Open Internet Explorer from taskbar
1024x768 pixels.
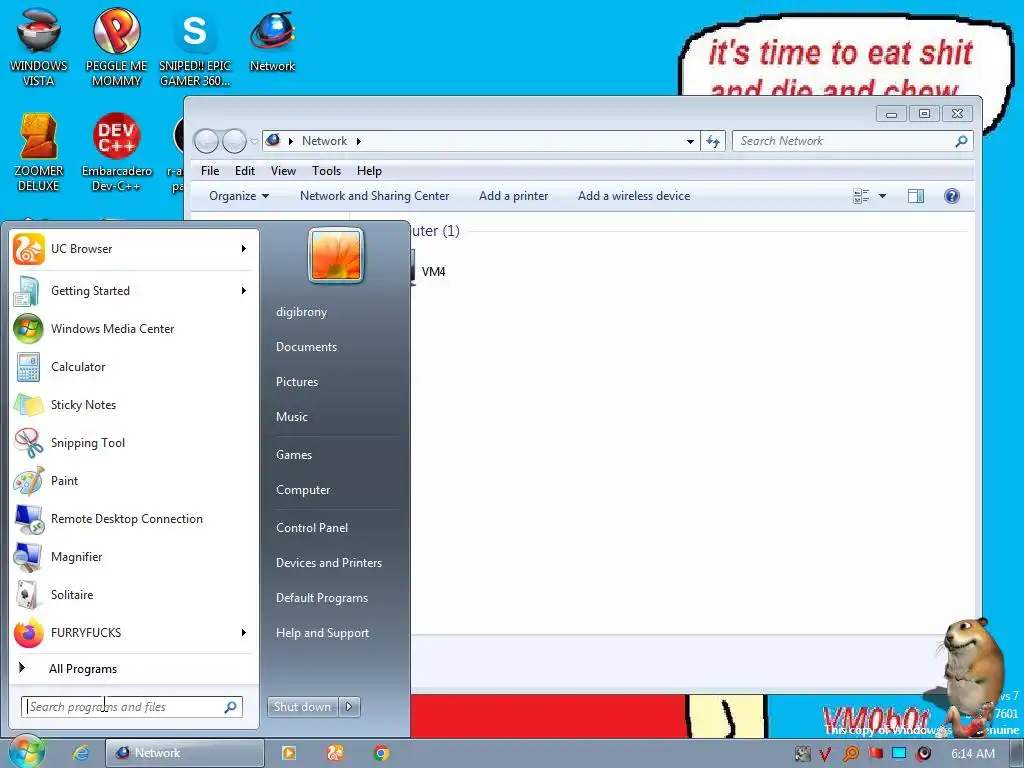(x=80, y=752)
